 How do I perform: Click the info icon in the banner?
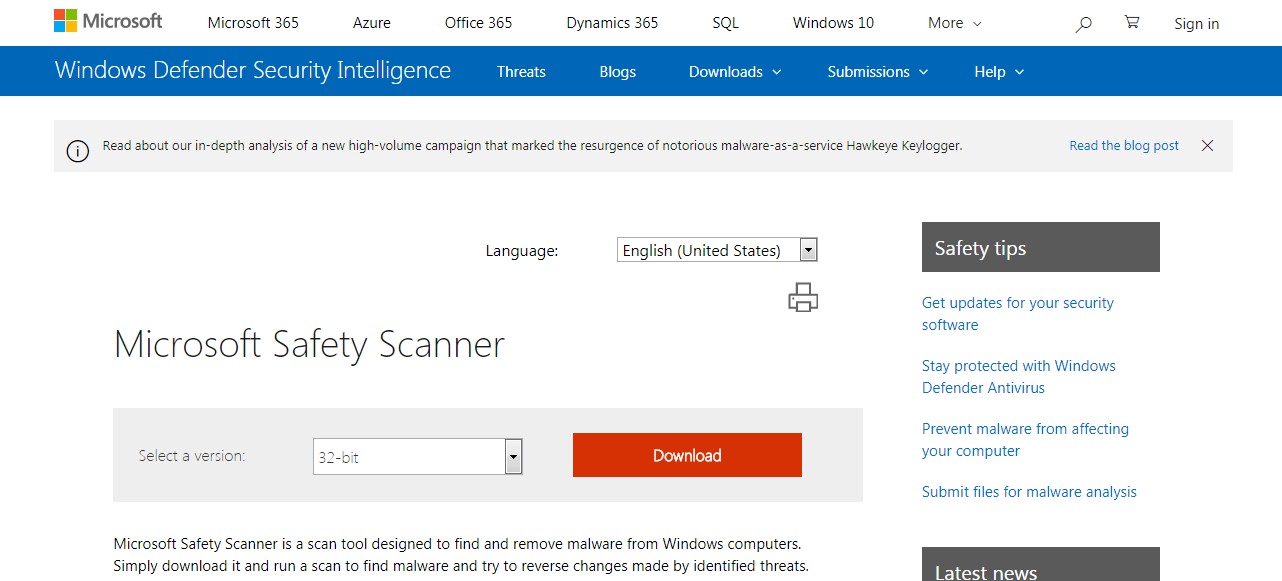tap(77, 151)
